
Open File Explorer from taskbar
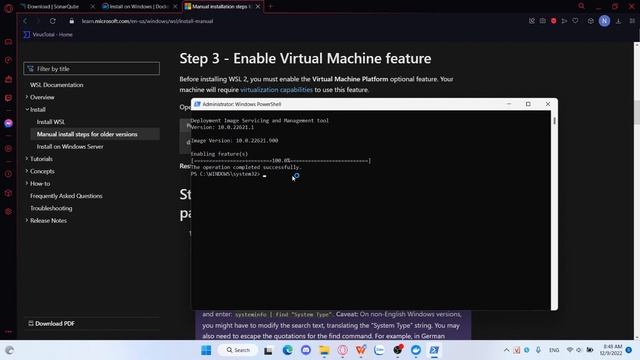pyautogui.click(x=324, y=350)
